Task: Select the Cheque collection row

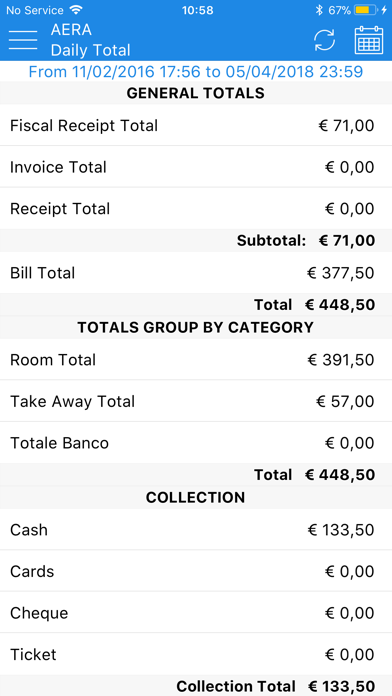Action: (196, 613)
